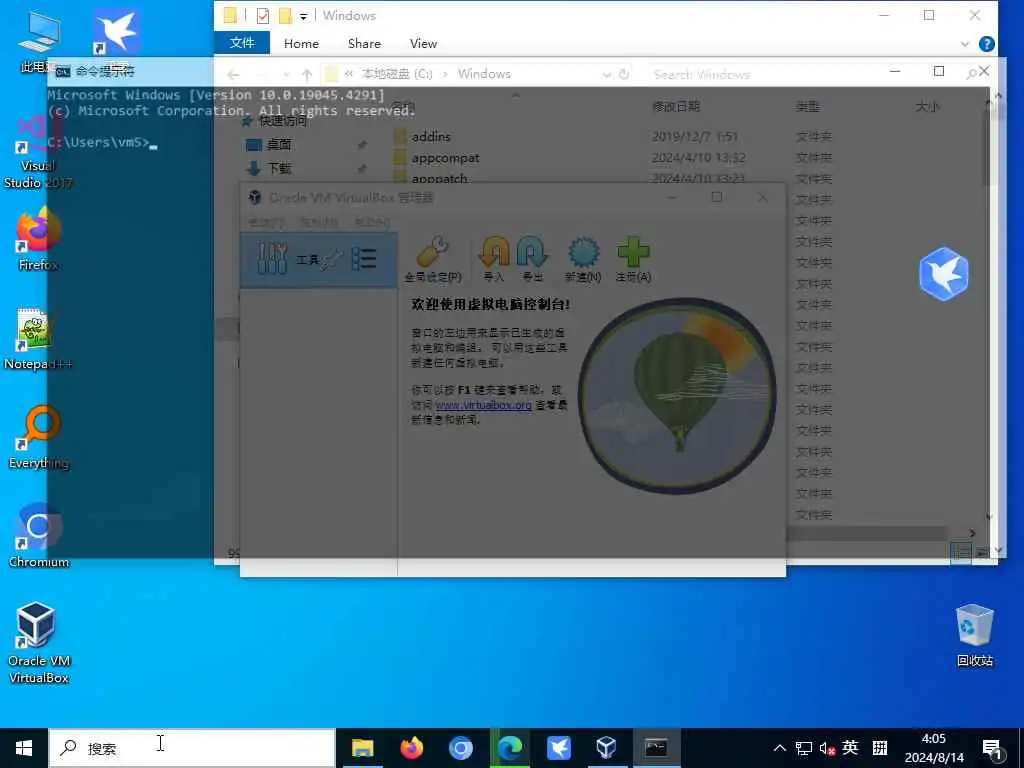Show hidden system tray icons
This screenshot has height=768, width=1024.
[780, 748]
